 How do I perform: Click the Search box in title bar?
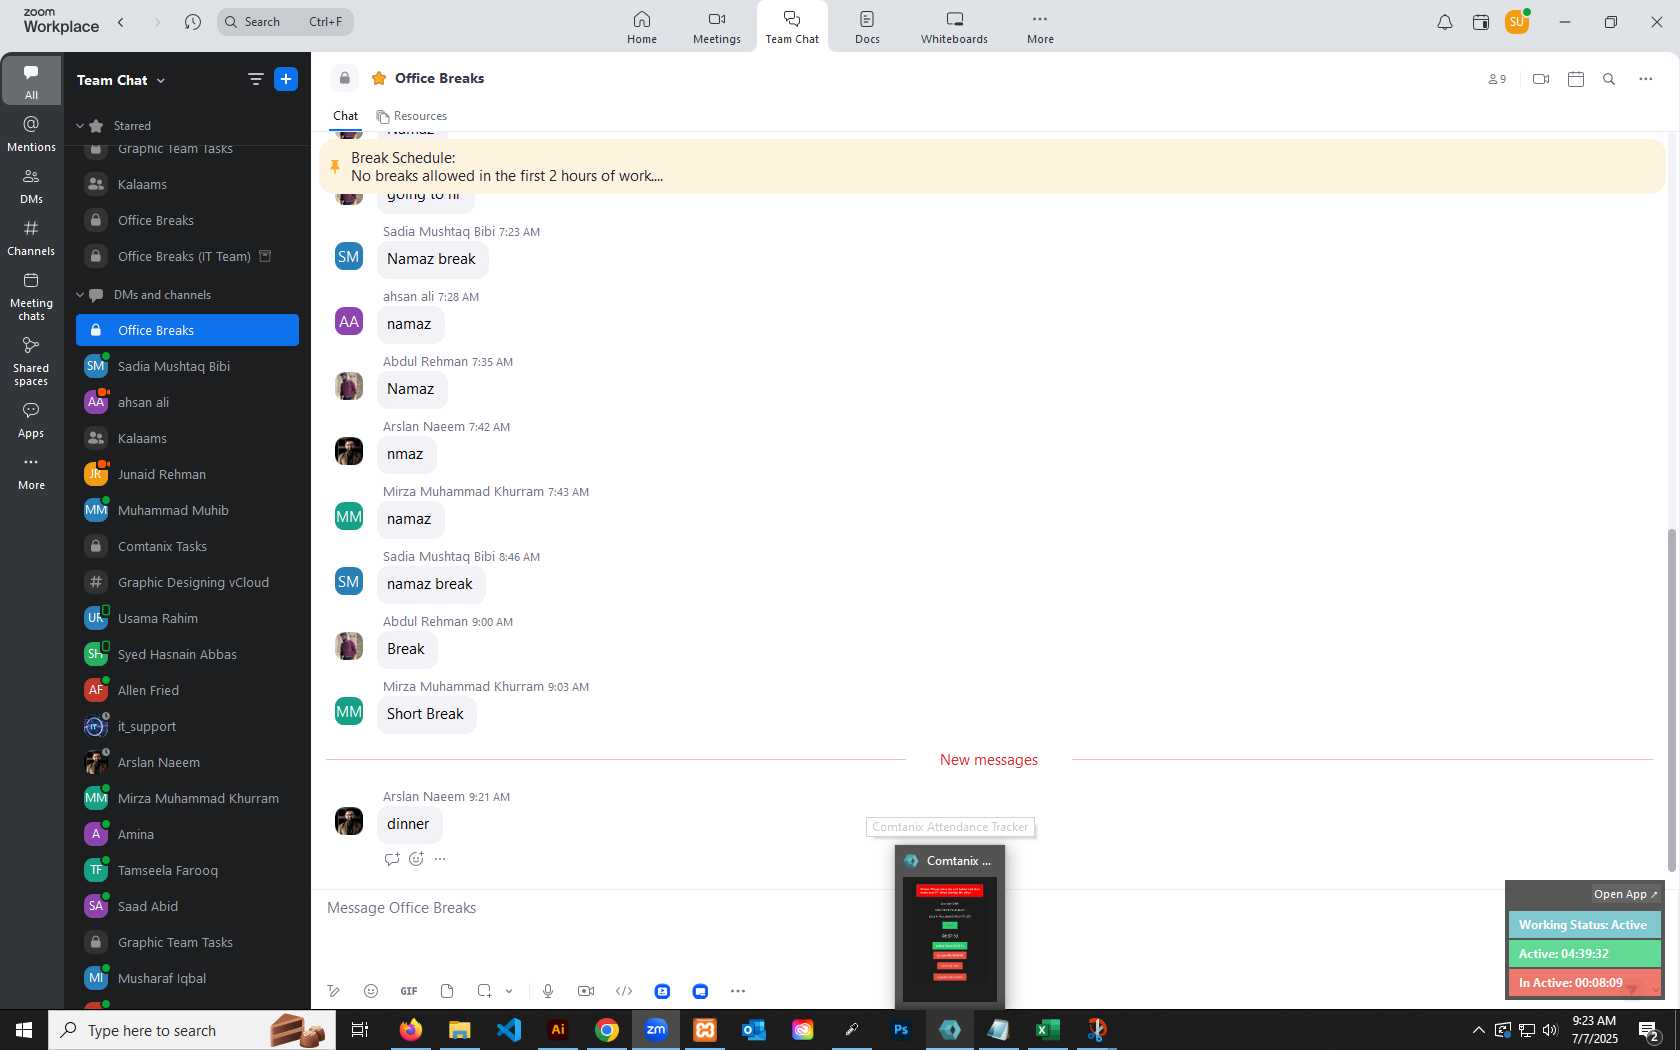pos(285,22)
